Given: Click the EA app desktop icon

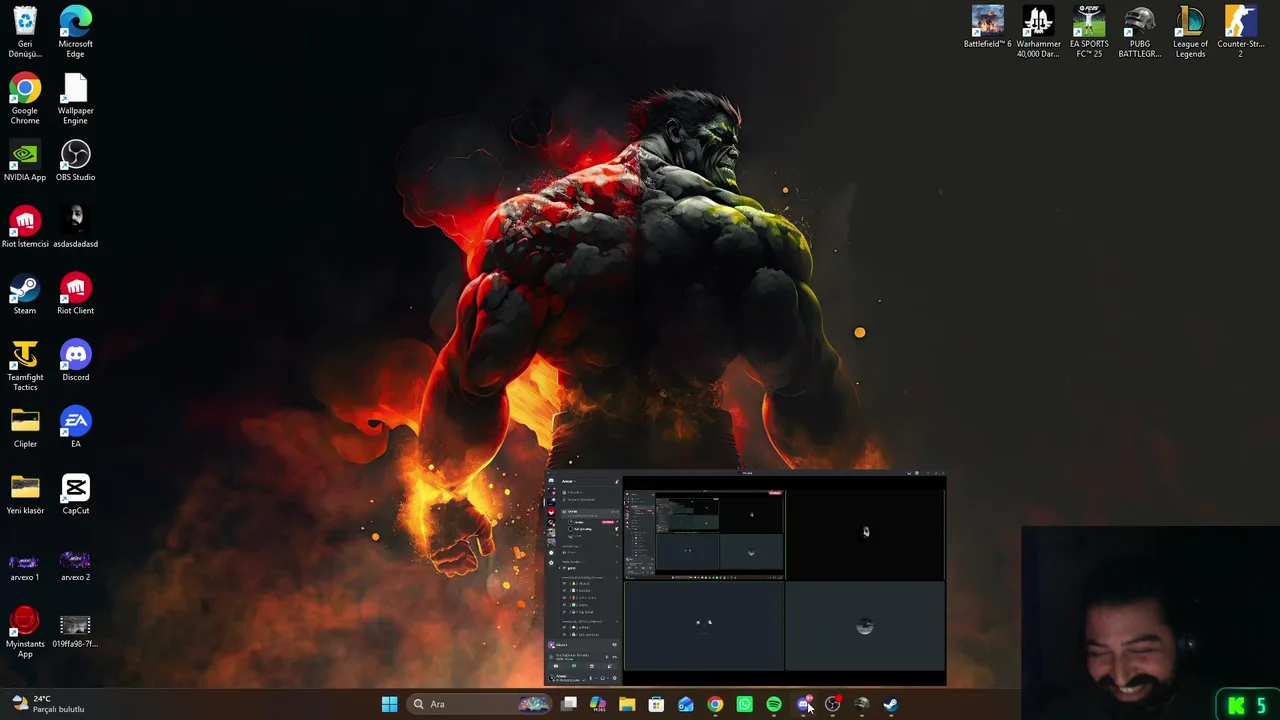Looking at the screenshot, I should [x=75, y=427].
